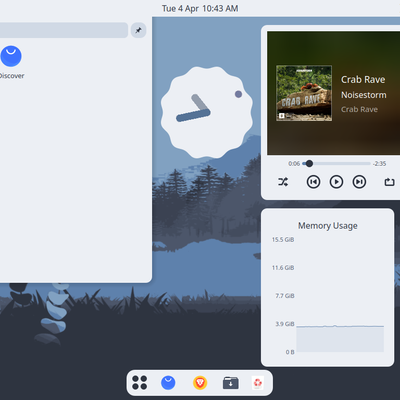The width and height of the screenshot is (400, 400).
Task: Click the Crab Rave album cover
Action: (304, 93)
